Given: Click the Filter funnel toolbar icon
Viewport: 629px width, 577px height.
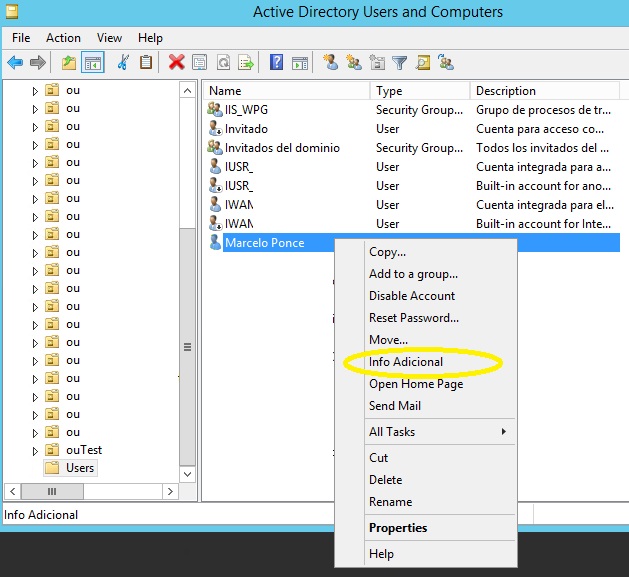Looking at the screenshot, I should [x=399, y=62].
